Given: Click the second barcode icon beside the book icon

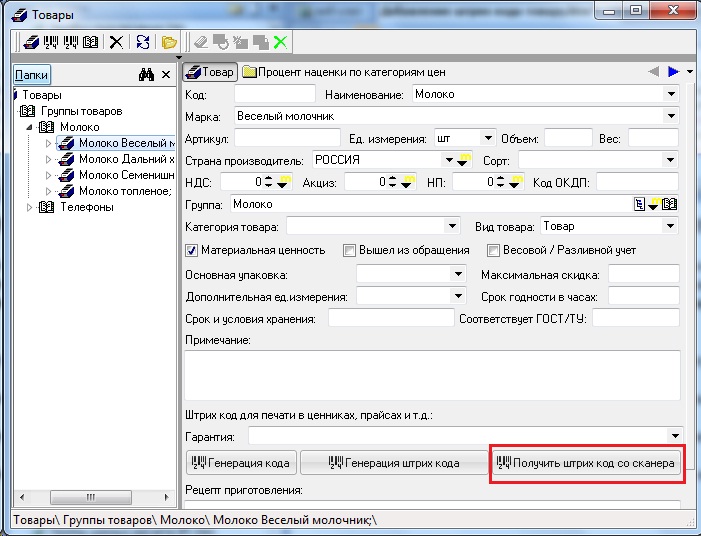Looking at the screenshot, I should click(x=71, y=42).
